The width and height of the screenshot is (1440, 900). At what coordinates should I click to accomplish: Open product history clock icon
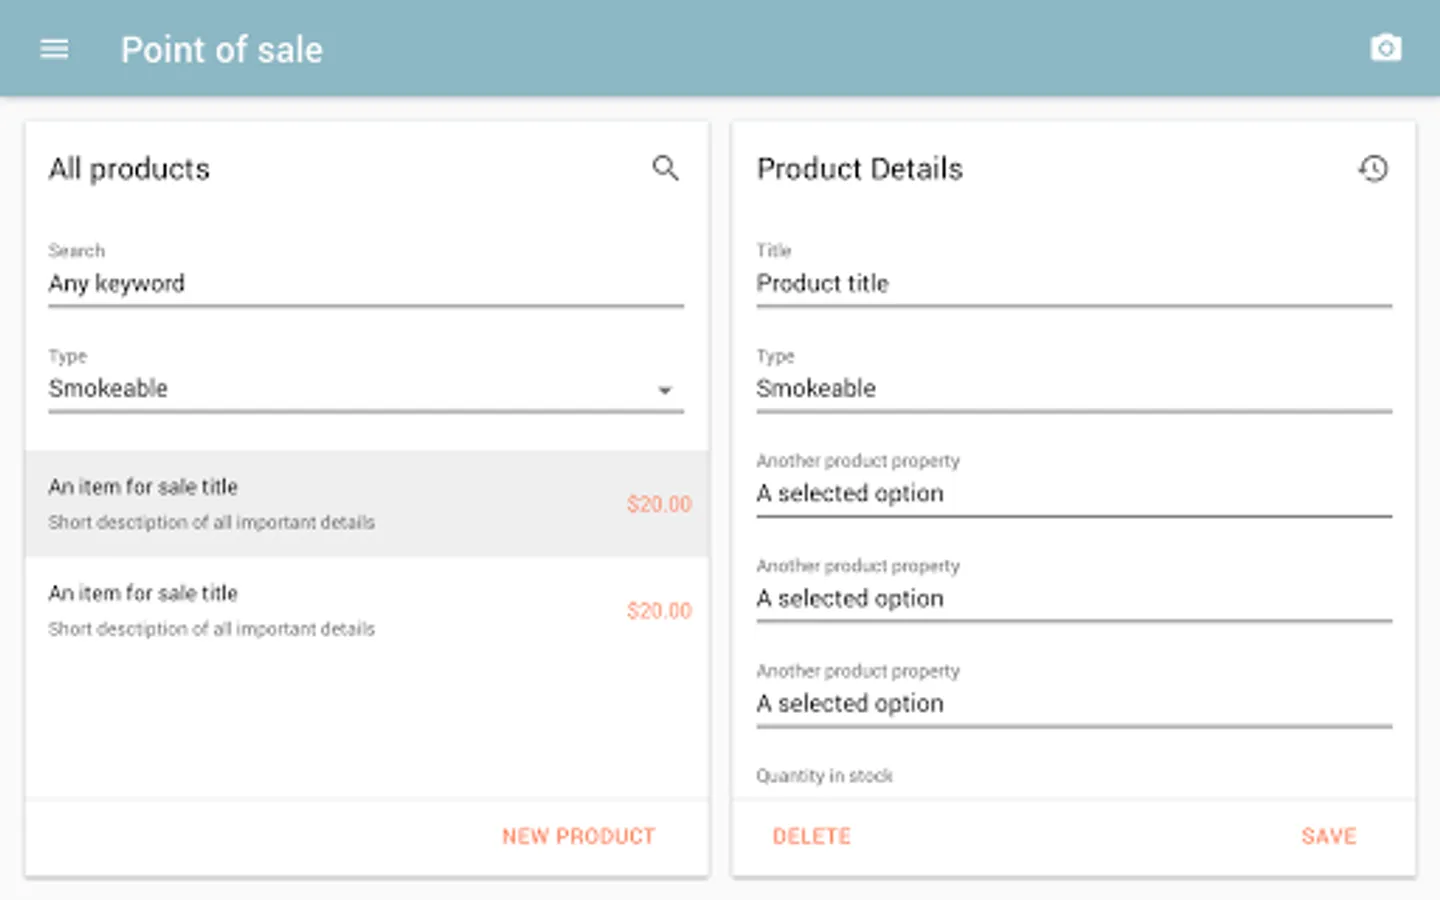pos(1373,168)
